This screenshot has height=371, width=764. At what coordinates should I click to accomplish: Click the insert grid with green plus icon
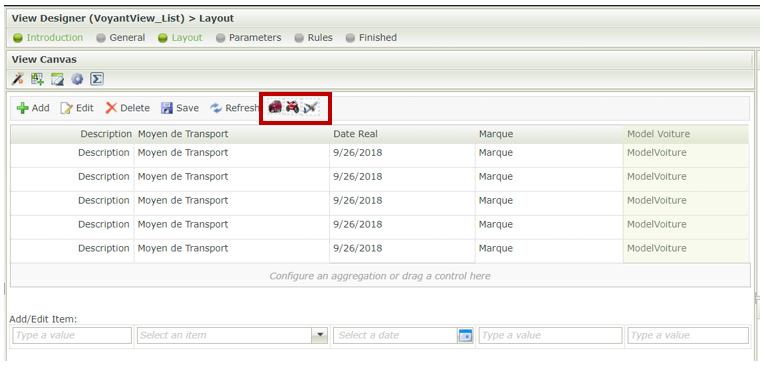click(x=38, y=79)
